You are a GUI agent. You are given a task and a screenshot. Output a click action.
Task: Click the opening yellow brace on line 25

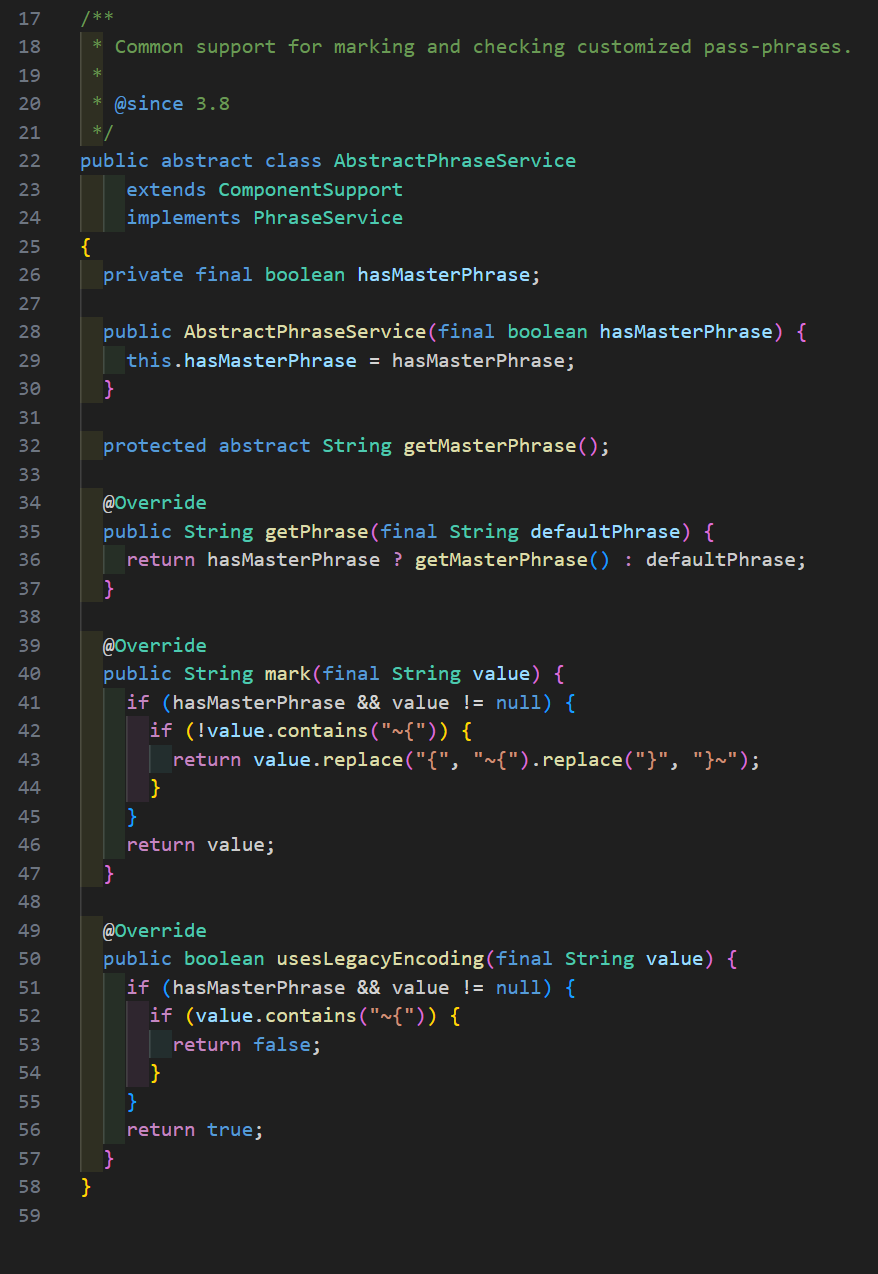86,246
